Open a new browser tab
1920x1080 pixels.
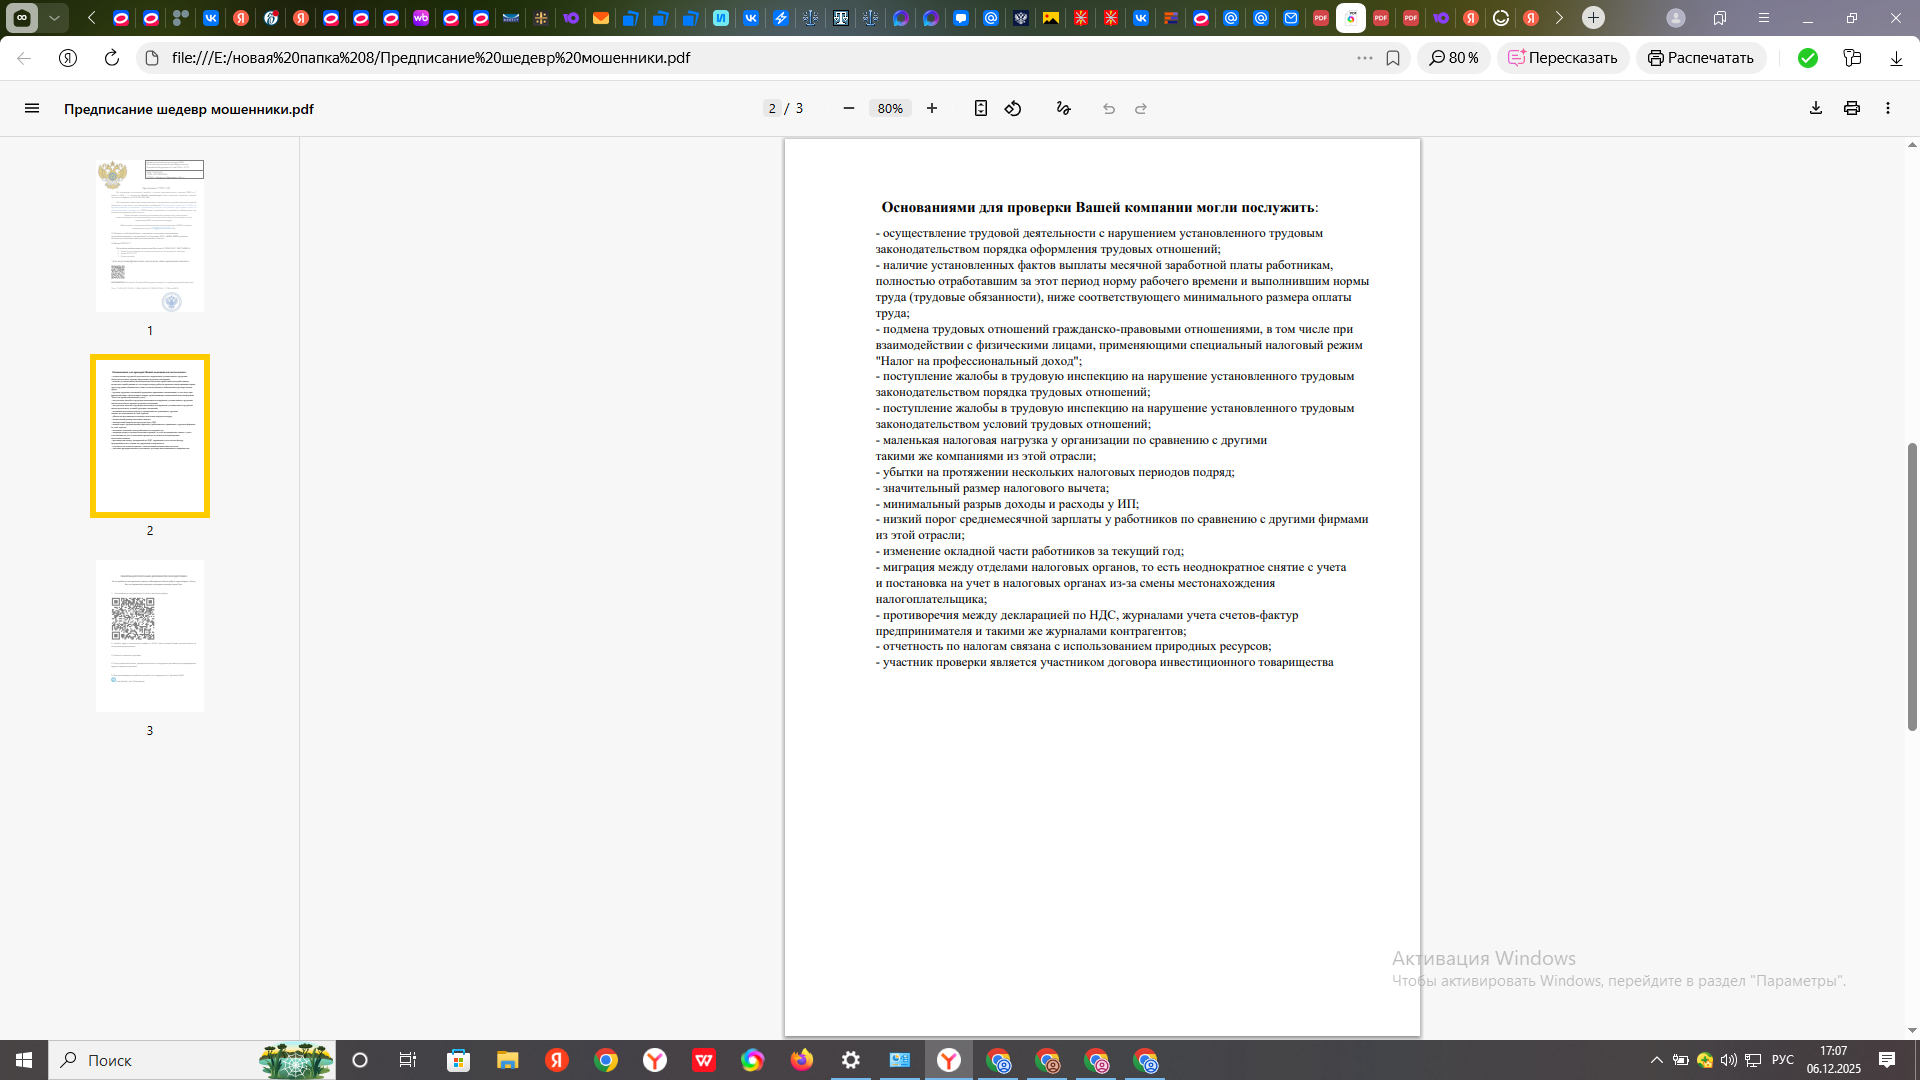pyautogui.click(x=1594, y=18)
